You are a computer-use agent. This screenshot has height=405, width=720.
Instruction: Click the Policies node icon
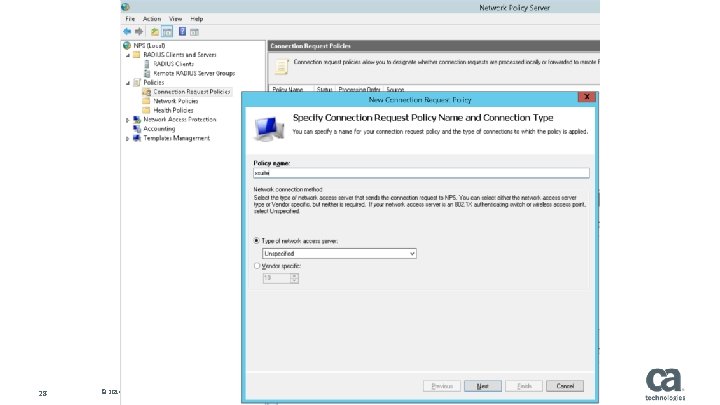click(136, 83)
